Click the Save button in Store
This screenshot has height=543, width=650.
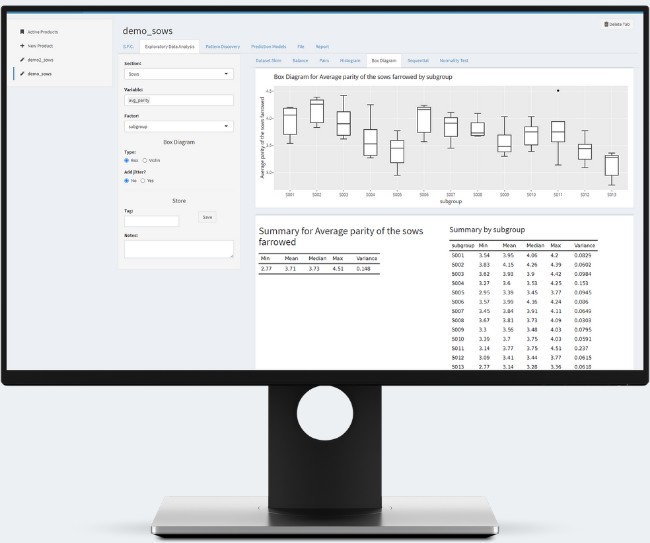click(x=207, y=217)
